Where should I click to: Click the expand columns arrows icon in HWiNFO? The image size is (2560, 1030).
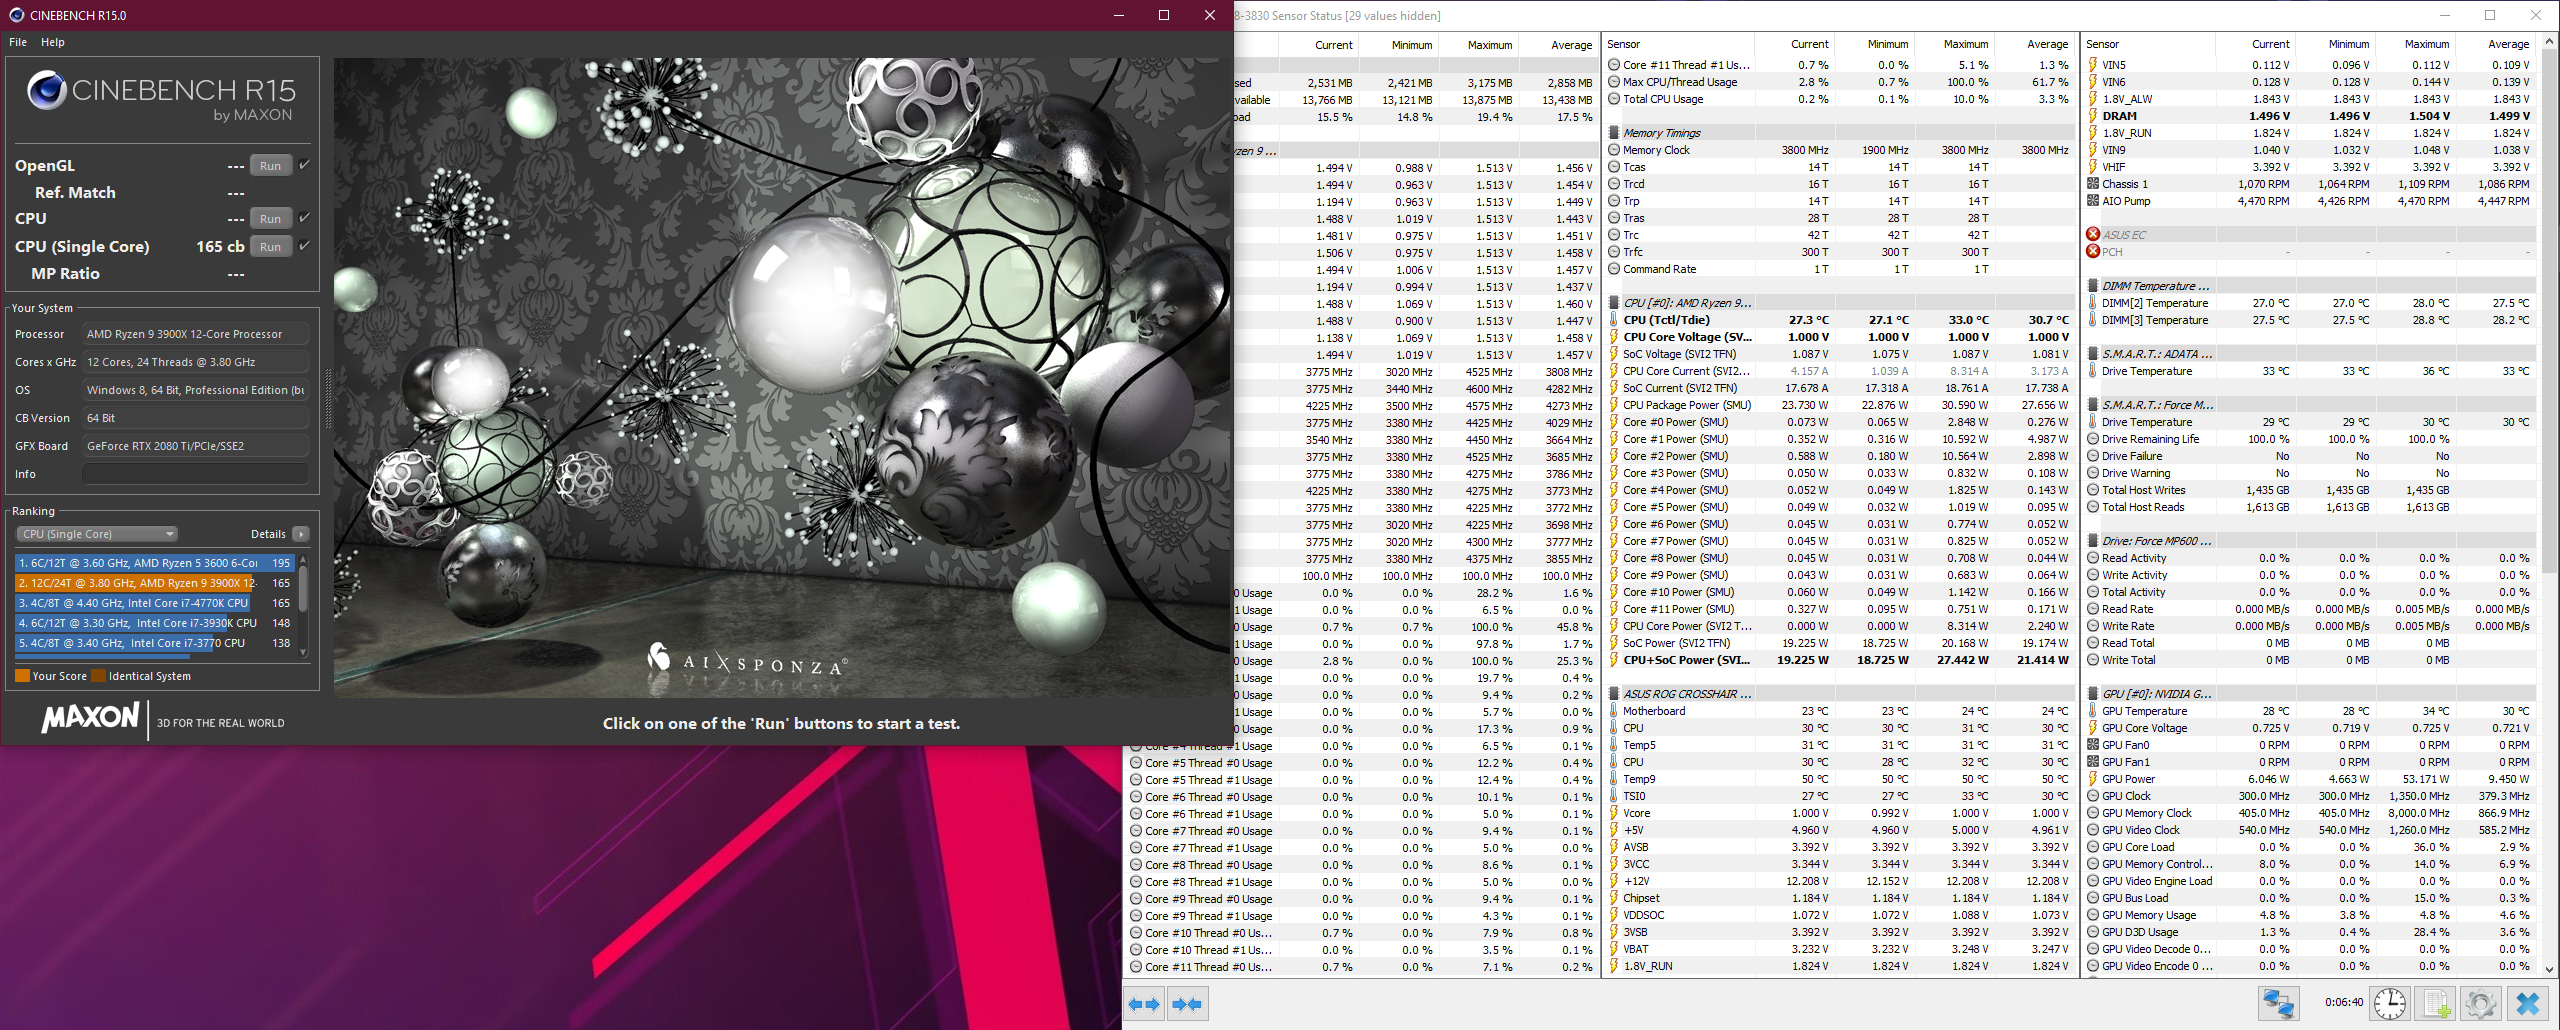click(1144, 1003)
